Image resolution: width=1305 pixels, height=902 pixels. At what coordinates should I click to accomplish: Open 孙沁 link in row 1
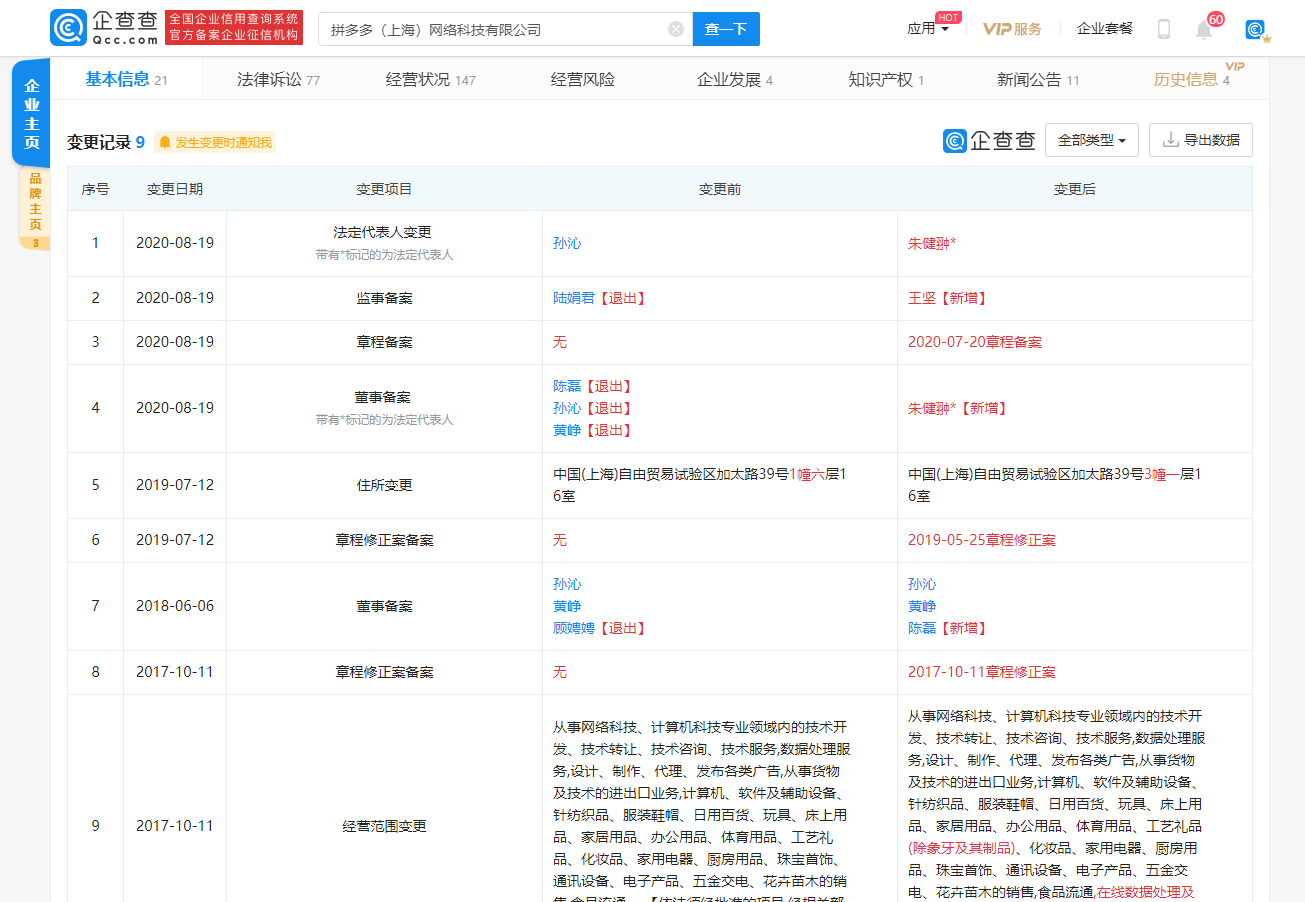coord(567,243)
